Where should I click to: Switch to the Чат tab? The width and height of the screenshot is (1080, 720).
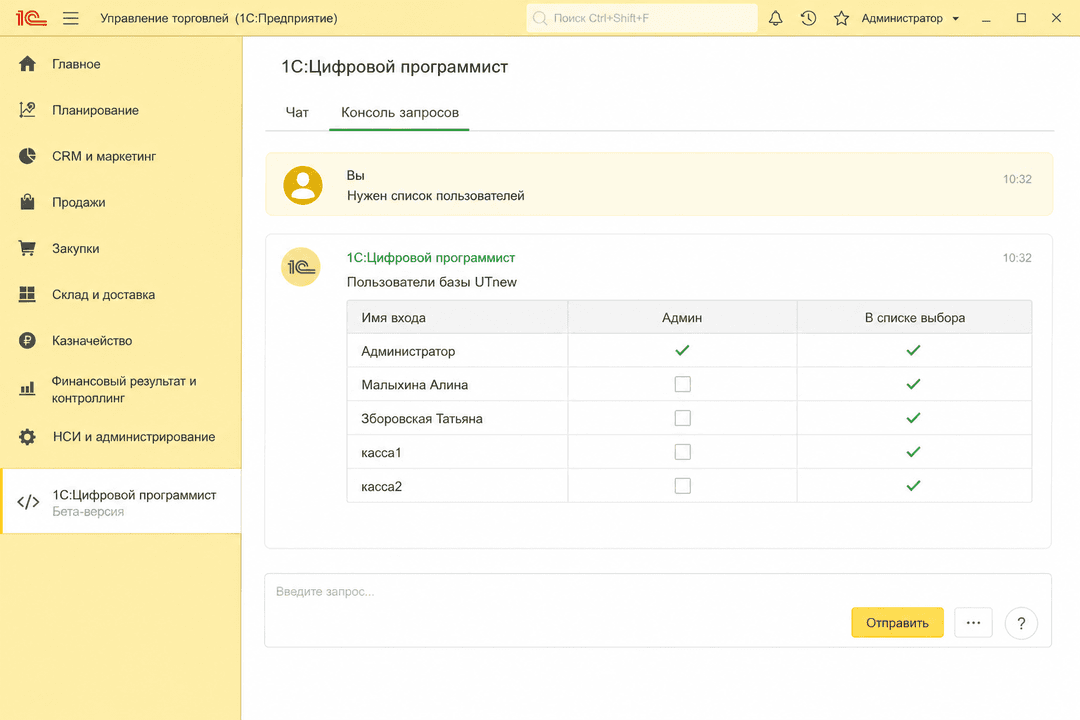(x=298, y=112)
